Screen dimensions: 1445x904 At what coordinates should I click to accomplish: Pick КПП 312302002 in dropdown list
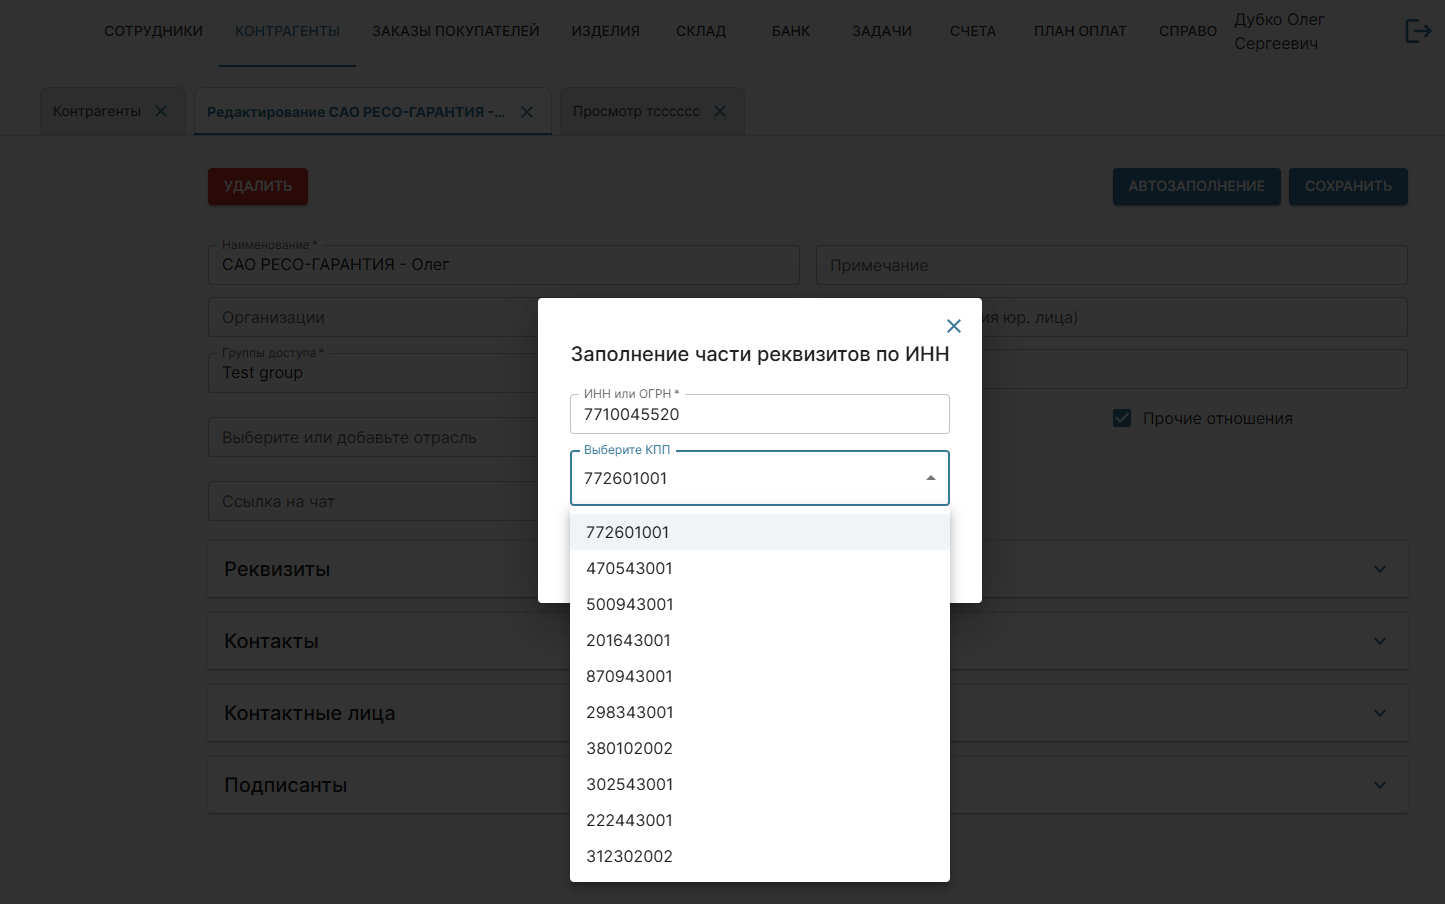click(x=629, y=856)
